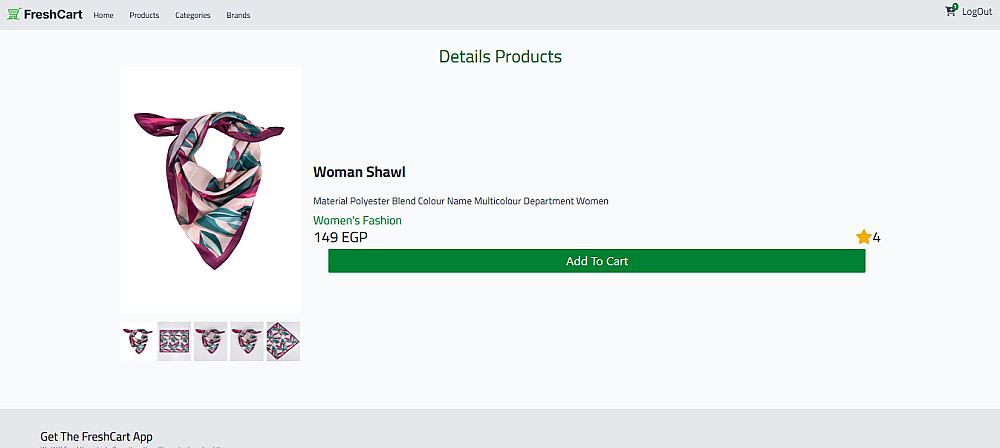Screen dimensions: 1000x448
Task: Open the Brands nav link
Action: [x=238, y=15]
